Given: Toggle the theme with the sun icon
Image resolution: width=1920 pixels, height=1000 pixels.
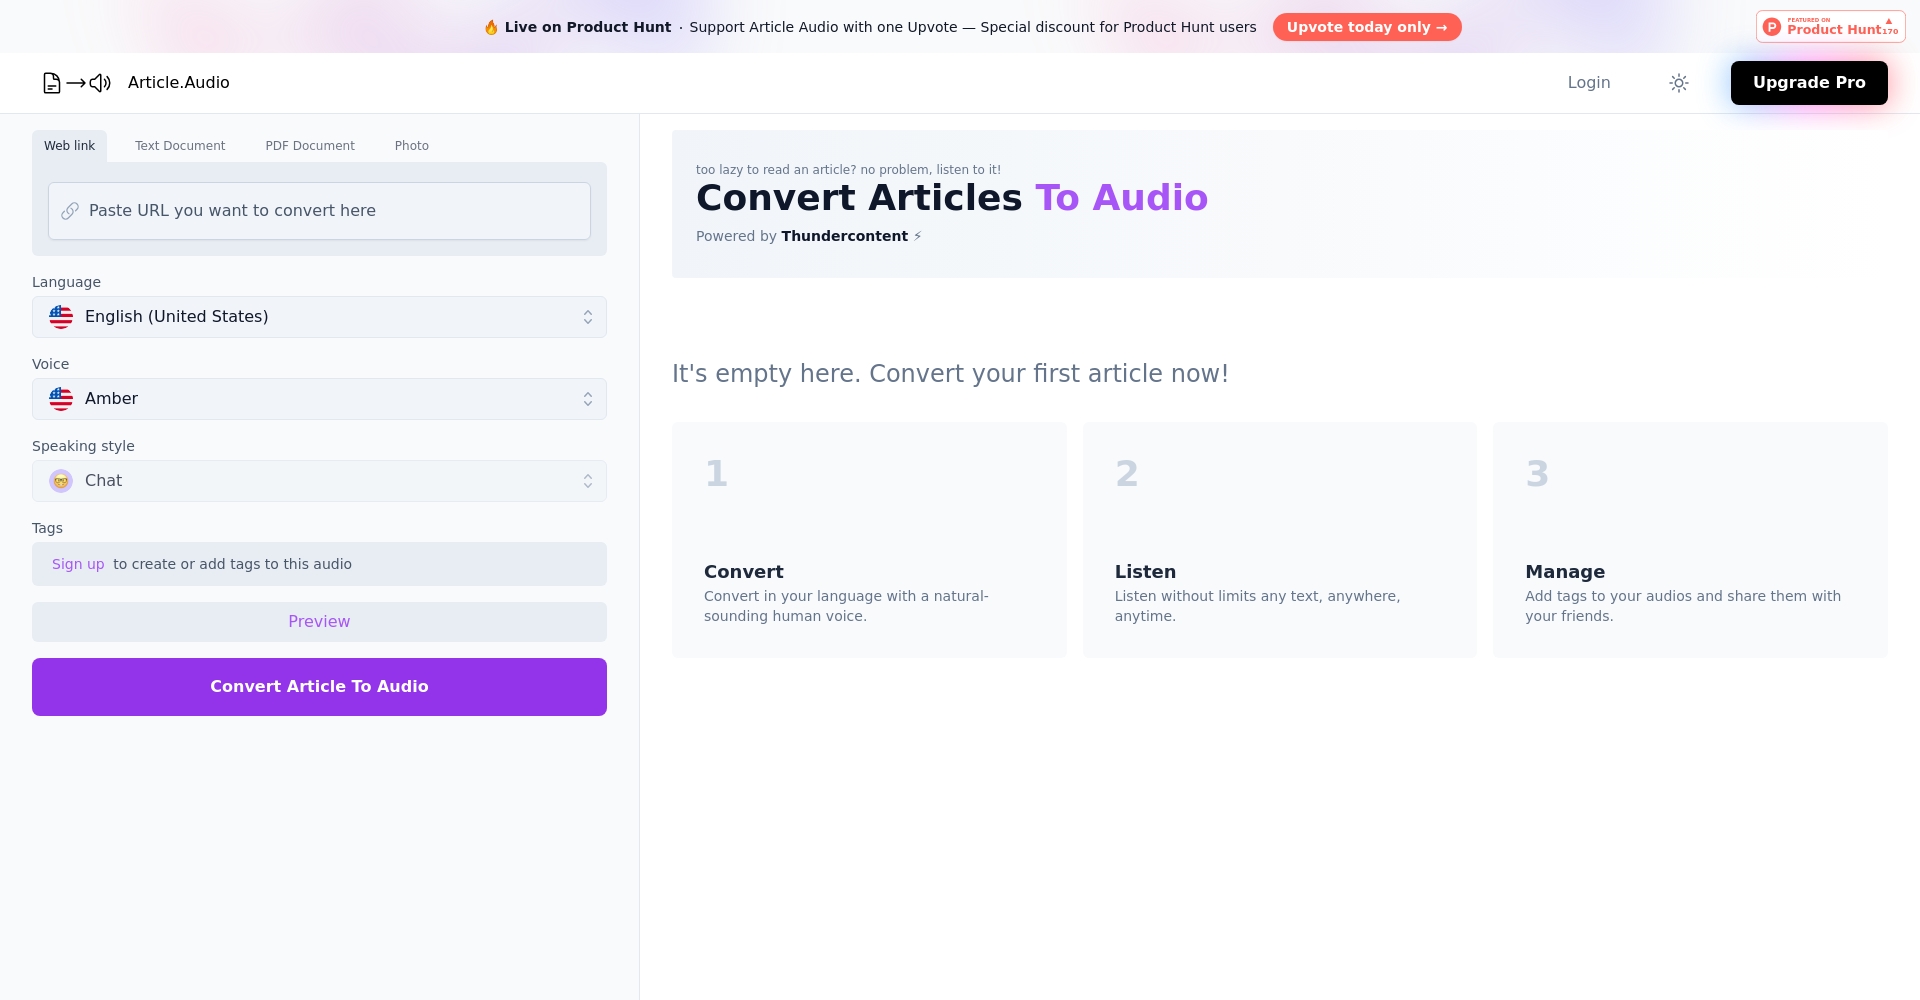Looking at the screenshot, I should coord(1679,83).
